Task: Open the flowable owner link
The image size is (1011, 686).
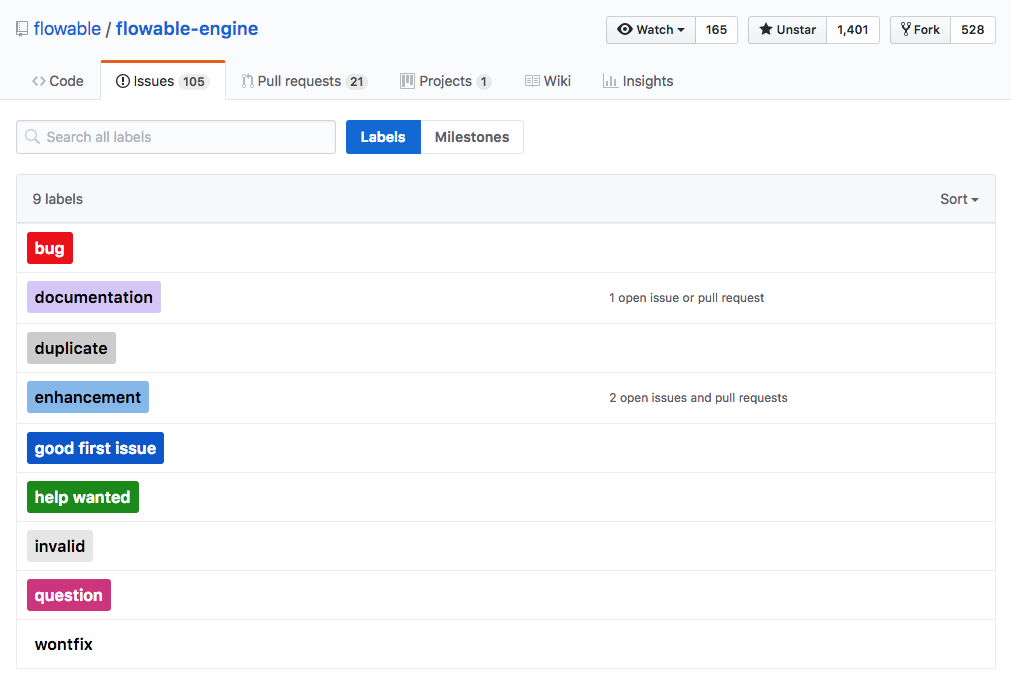Action: (67, 29)
